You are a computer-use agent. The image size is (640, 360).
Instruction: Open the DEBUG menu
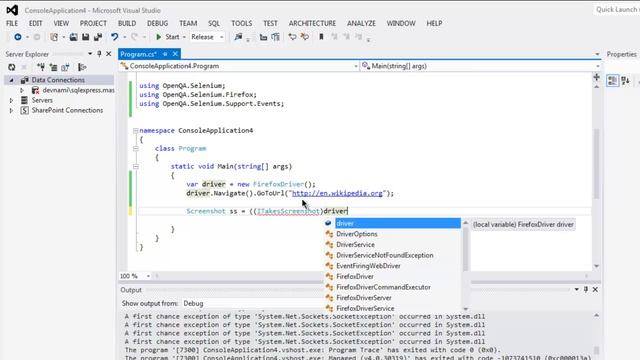coord(158,23)
